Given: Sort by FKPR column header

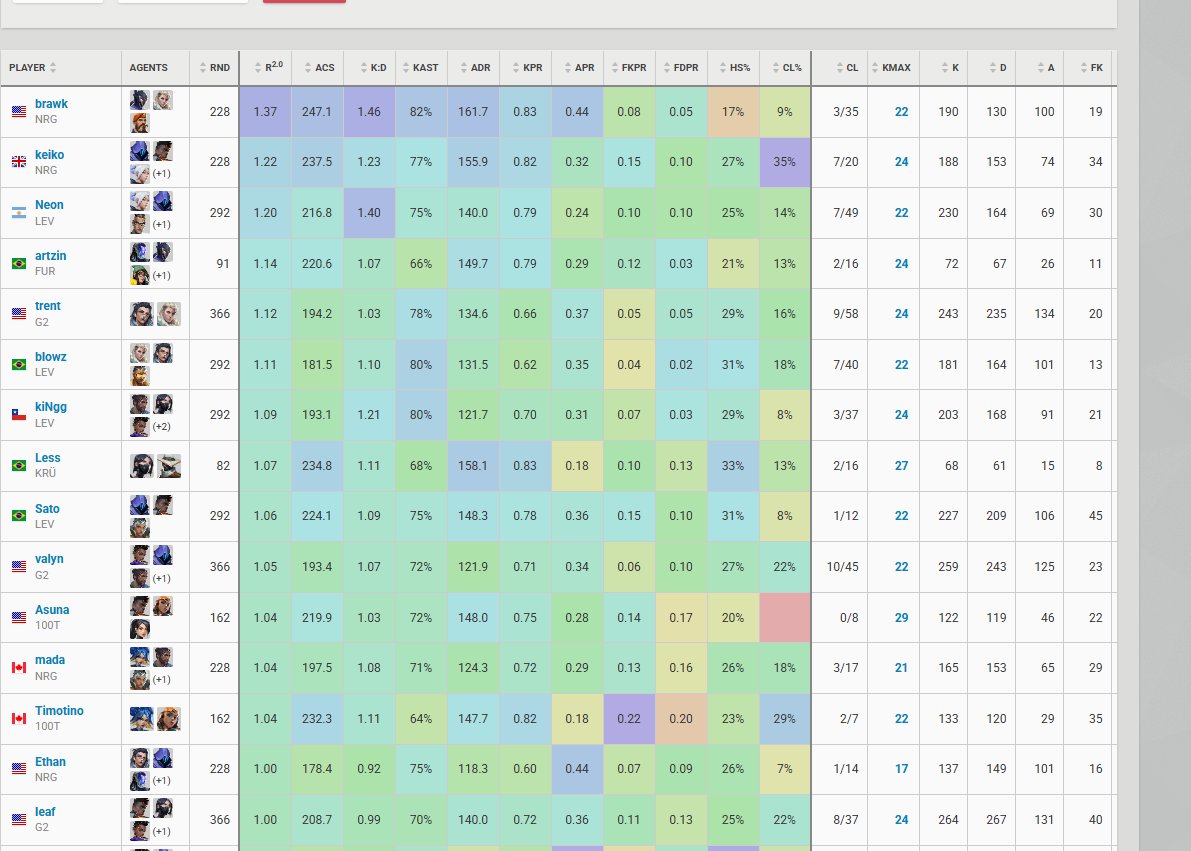Looking at the screenshot, I should pos(630,68).
